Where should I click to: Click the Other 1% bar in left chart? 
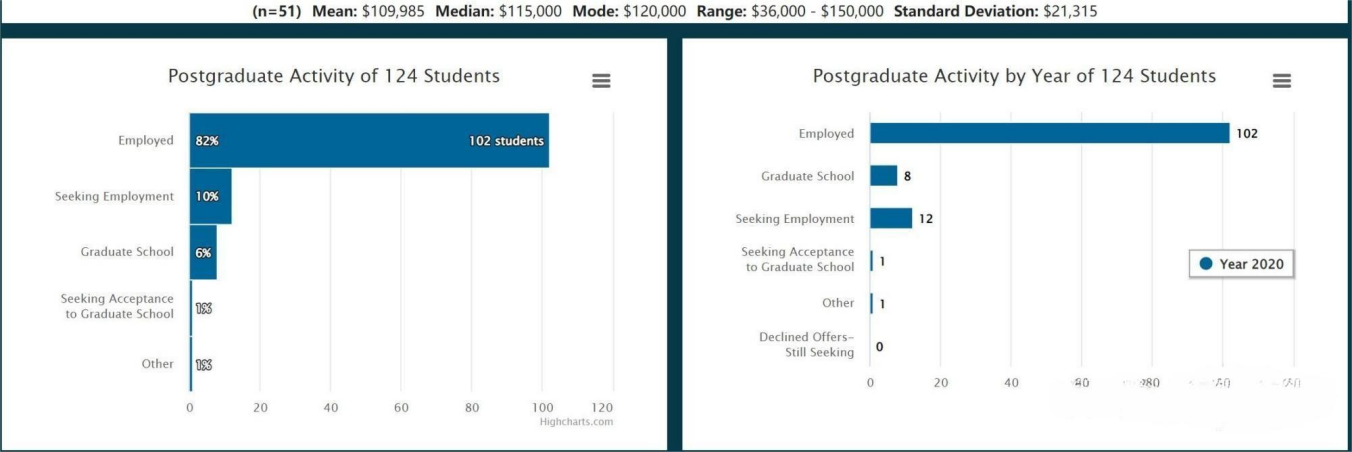coord(191,364)
